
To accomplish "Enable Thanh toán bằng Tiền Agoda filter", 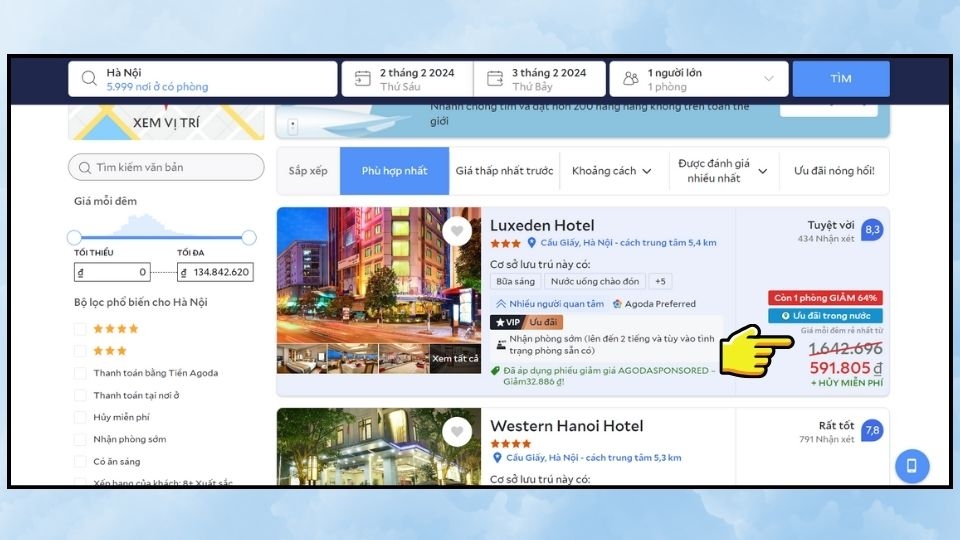I will pos(80,373).
